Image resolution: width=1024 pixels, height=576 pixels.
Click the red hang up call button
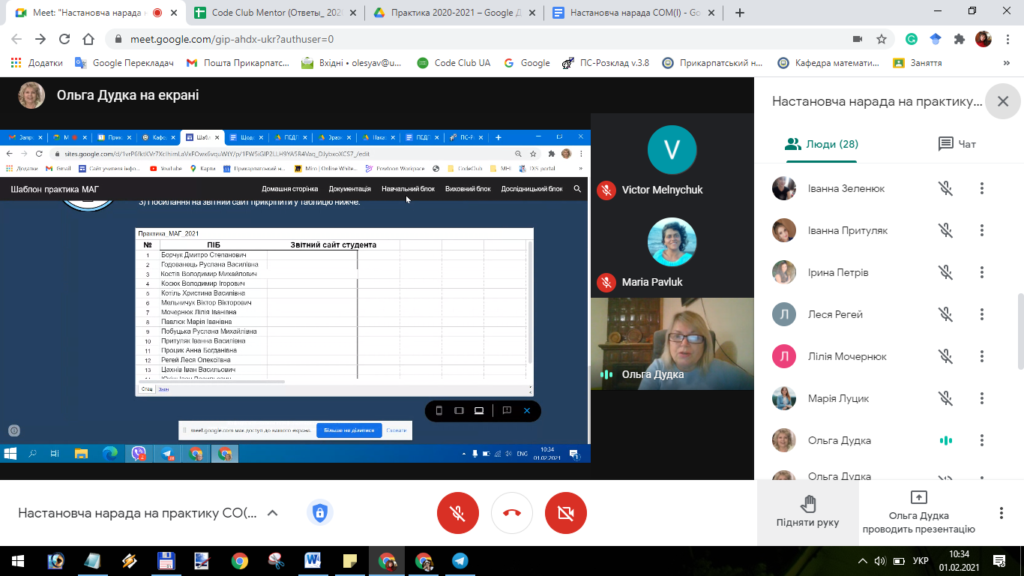512,513
